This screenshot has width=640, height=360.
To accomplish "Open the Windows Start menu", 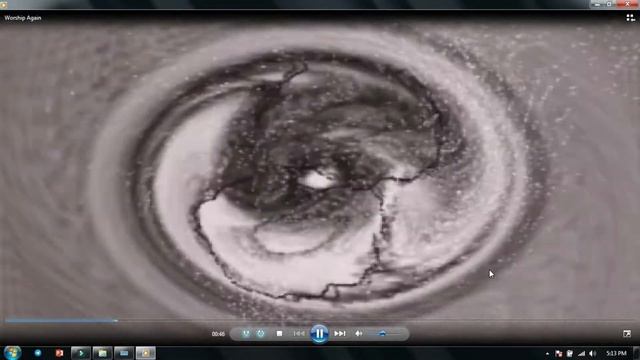I will (12, 353).
